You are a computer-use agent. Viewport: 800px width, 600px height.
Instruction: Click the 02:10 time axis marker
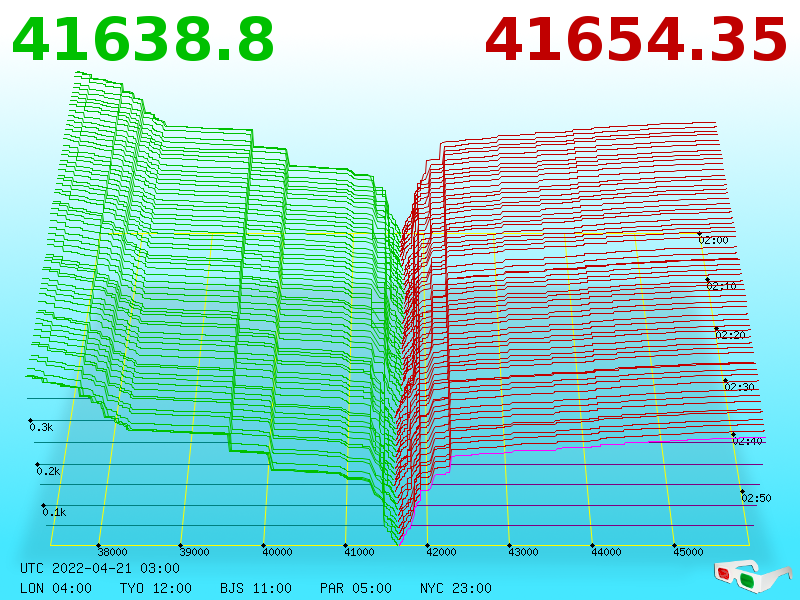(721, 286)
